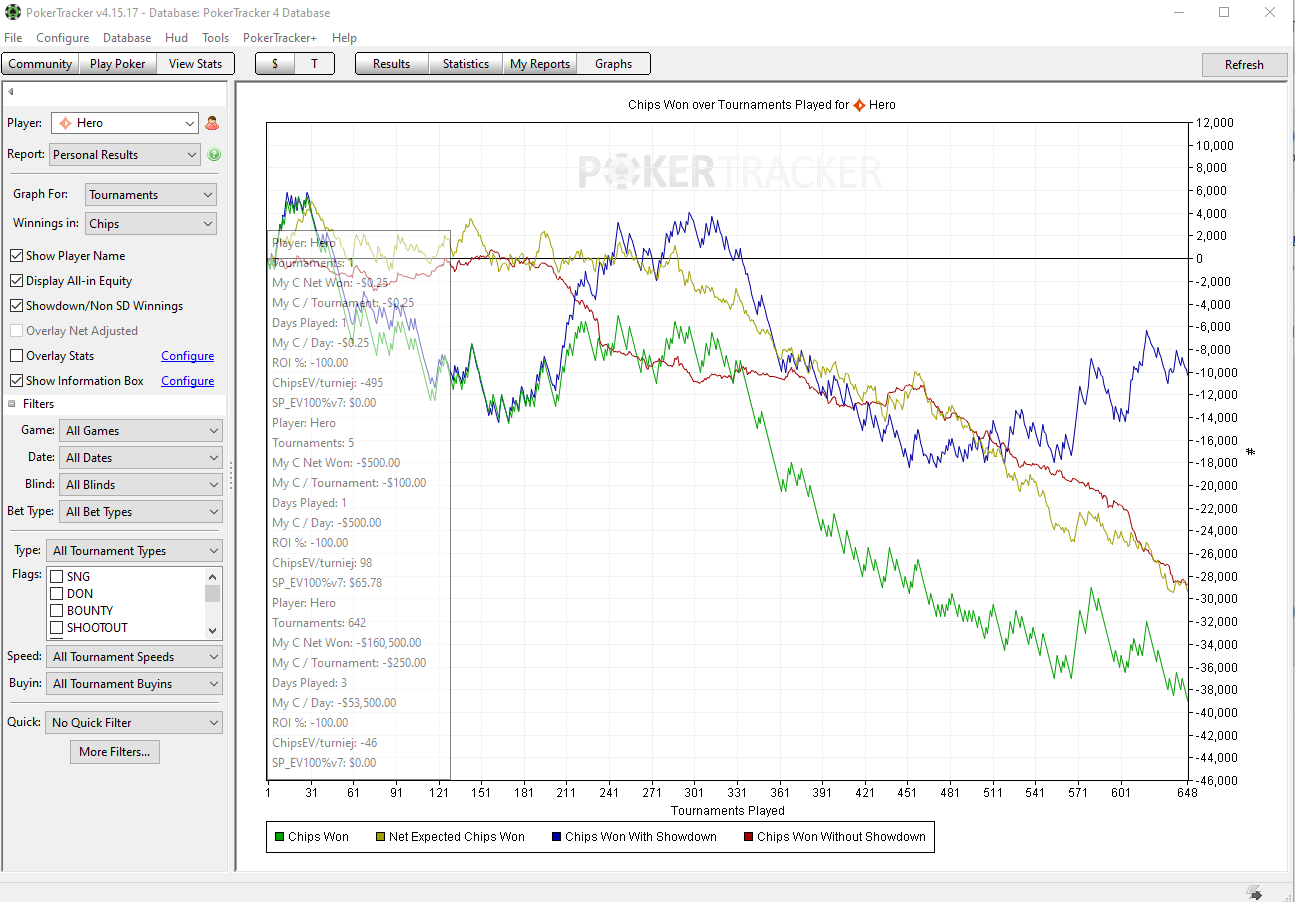Viewport: 1295px width, 902px height.
Task: Open the Tournament Speeds dropdown
Action: [134, 657]
